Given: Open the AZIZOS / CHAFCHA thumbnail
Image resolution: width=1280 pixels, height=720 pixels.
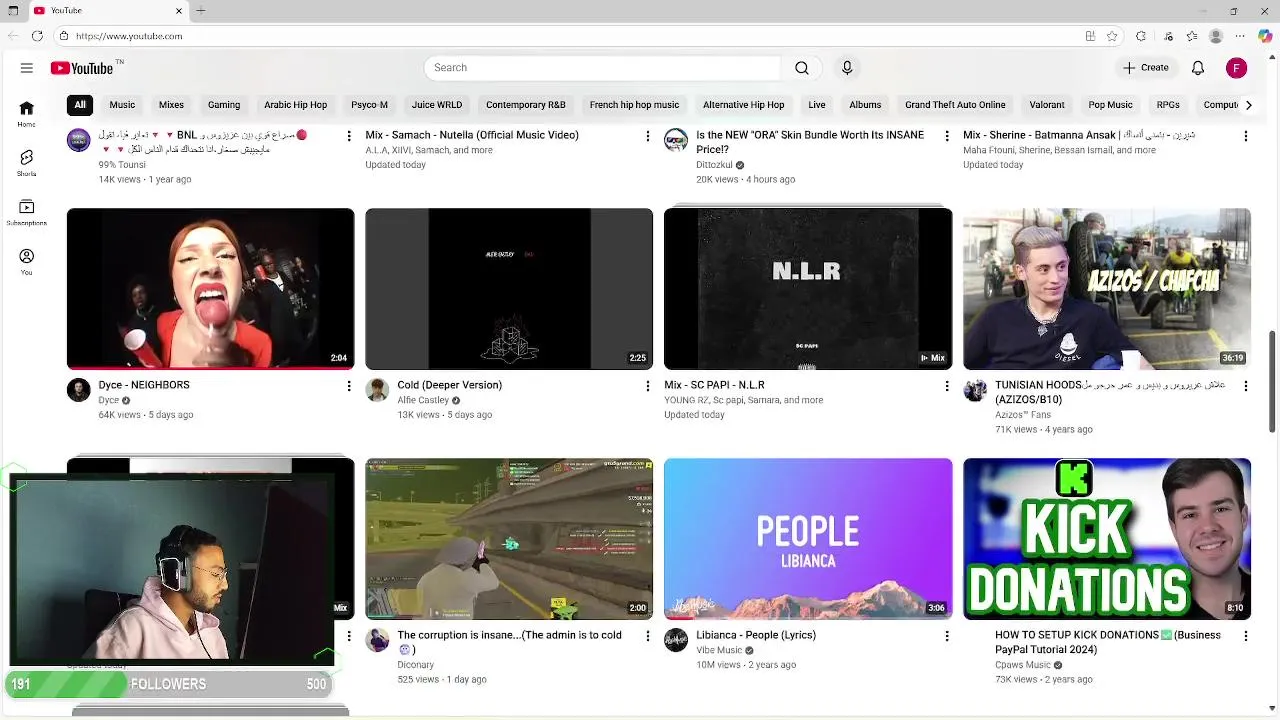Looking at the screenshot, I should (x=1107, y=289).
